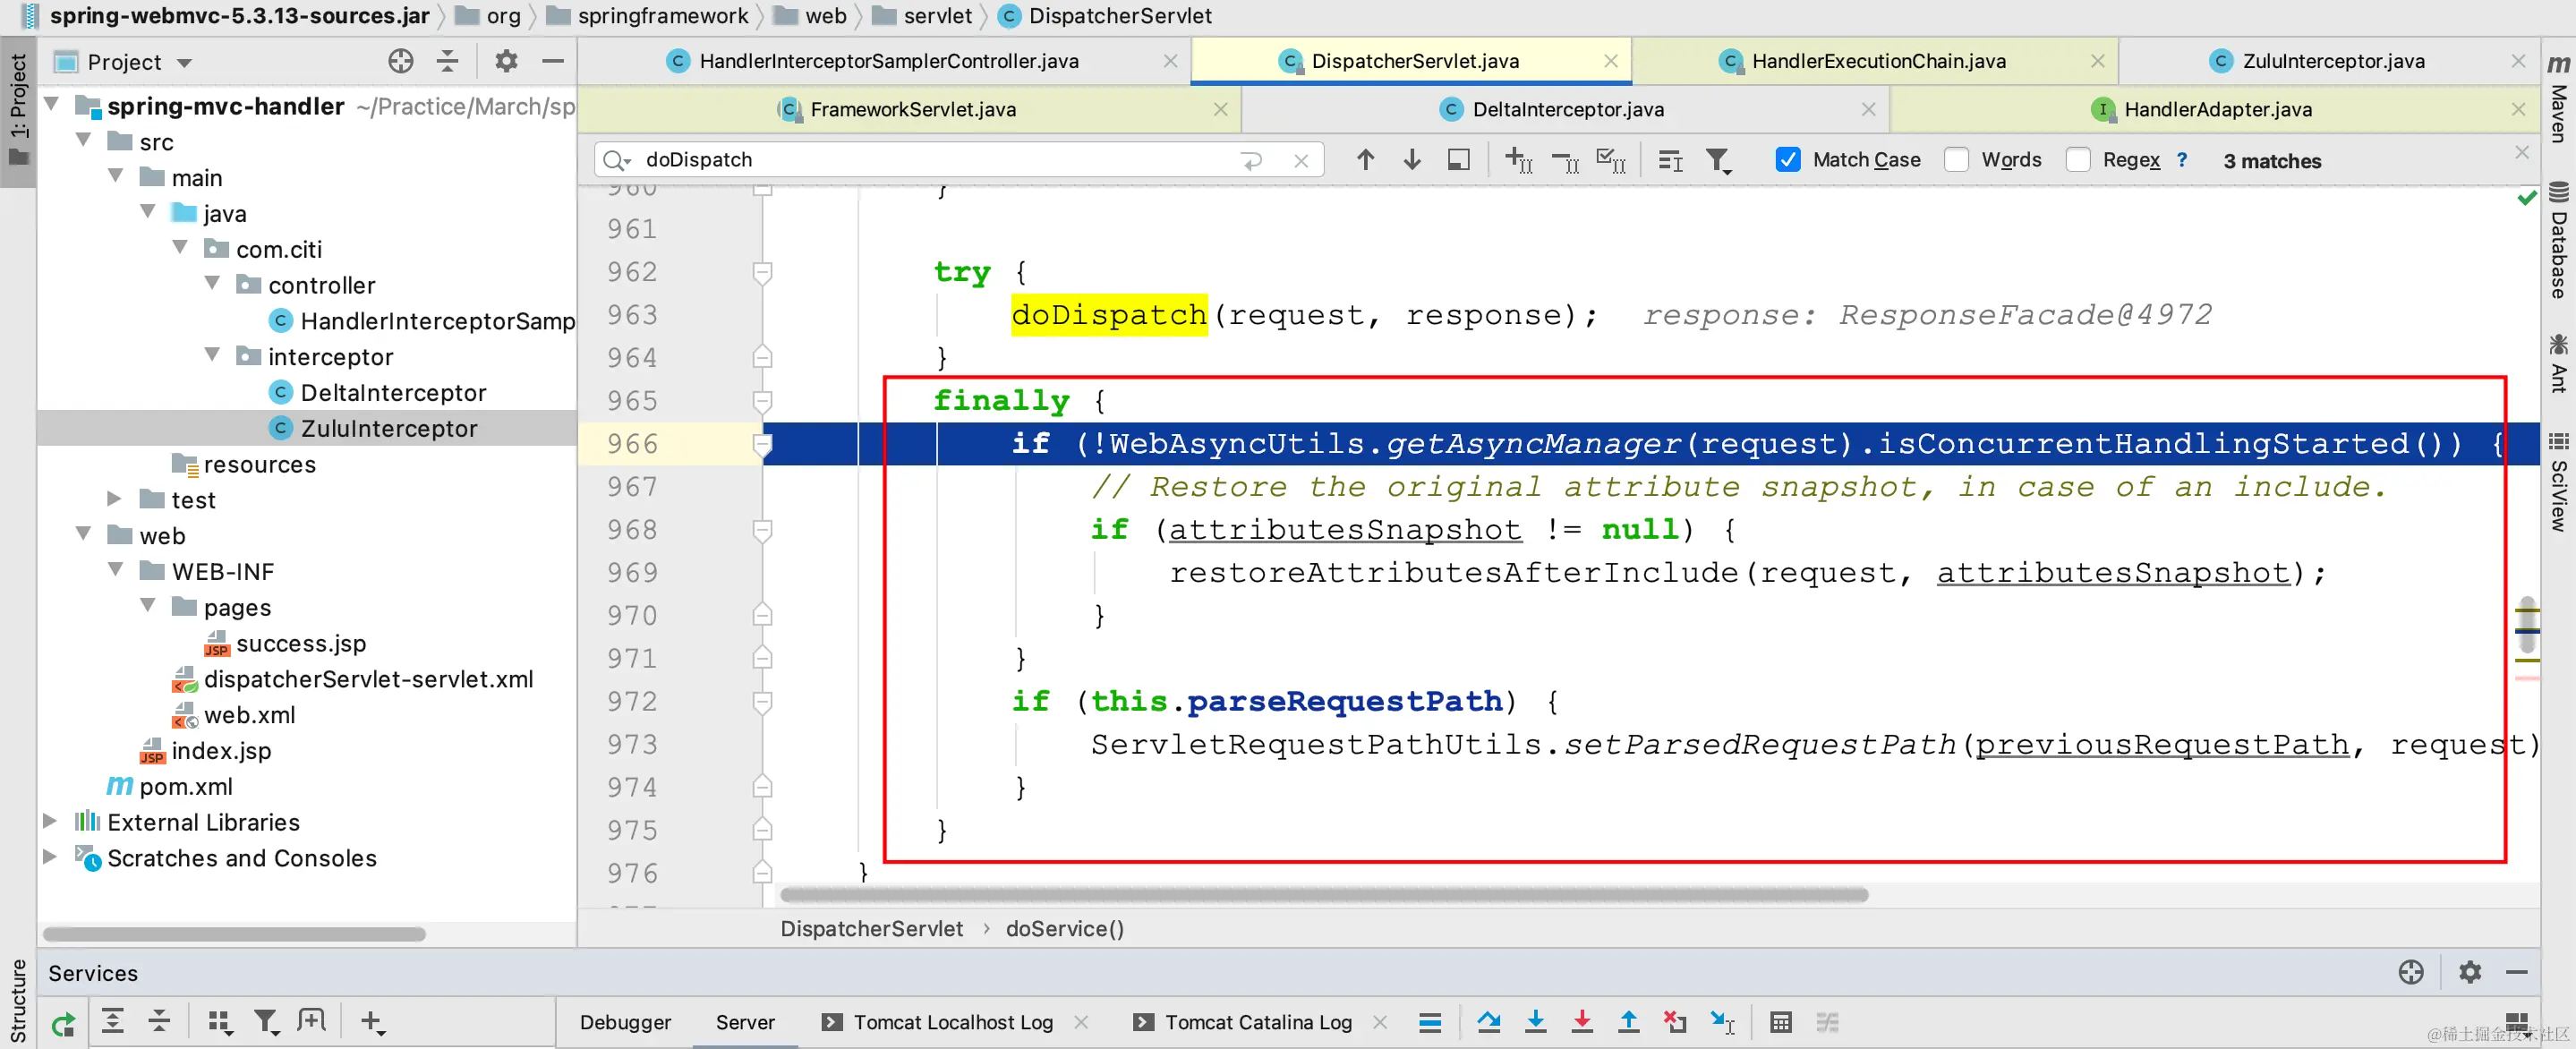Screen dimensions: 2576x1049
Task: Collapse the controller package
Action: [x=212, y=283]
